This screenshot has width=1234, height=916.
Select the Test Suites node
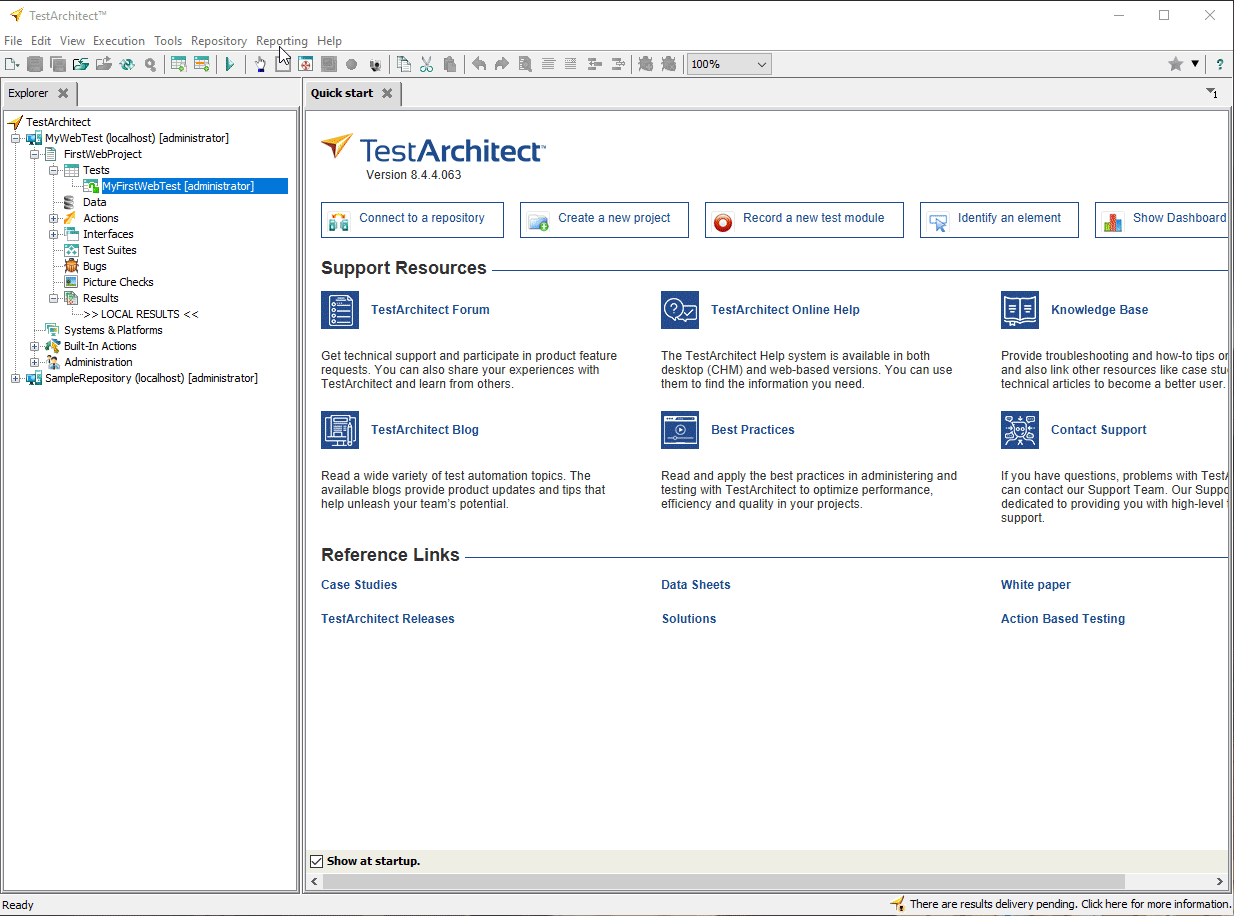point(109,250)
